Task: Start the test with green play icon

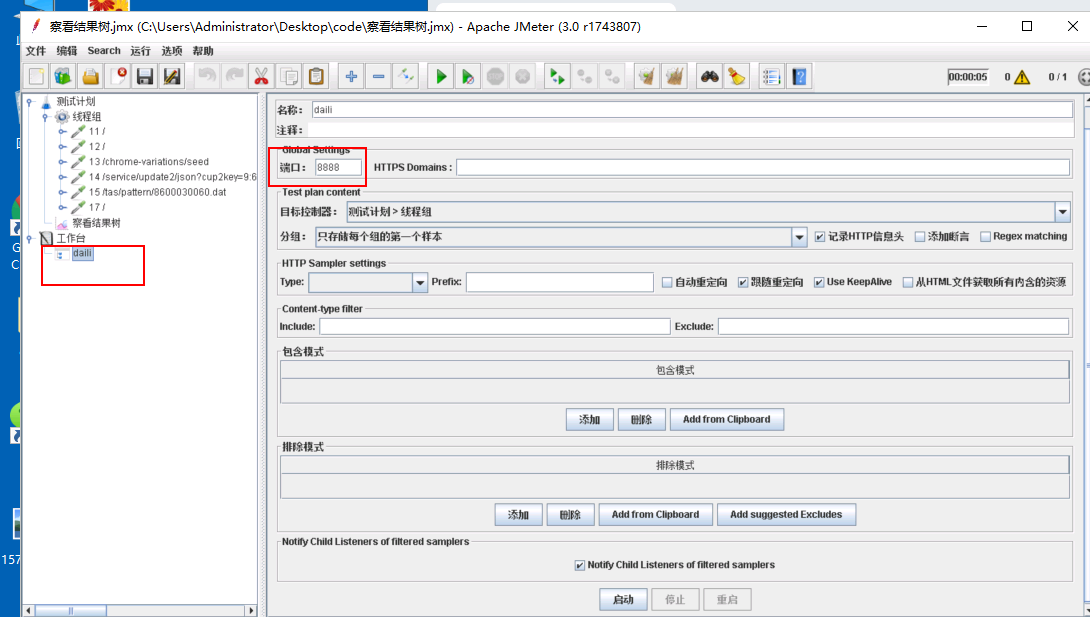Action: coord(441,76)
